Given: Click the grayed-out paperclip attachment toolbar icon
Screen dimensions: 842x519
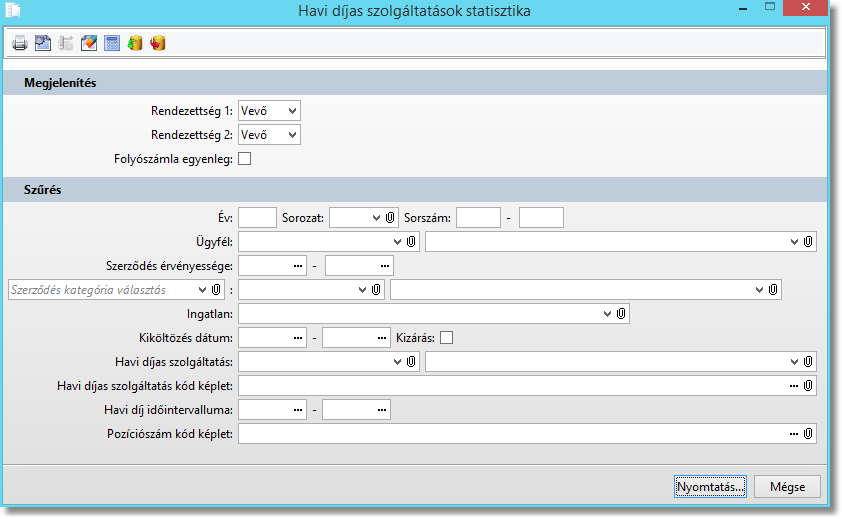Looking at the screenshot, I should (x=66, y=43).
